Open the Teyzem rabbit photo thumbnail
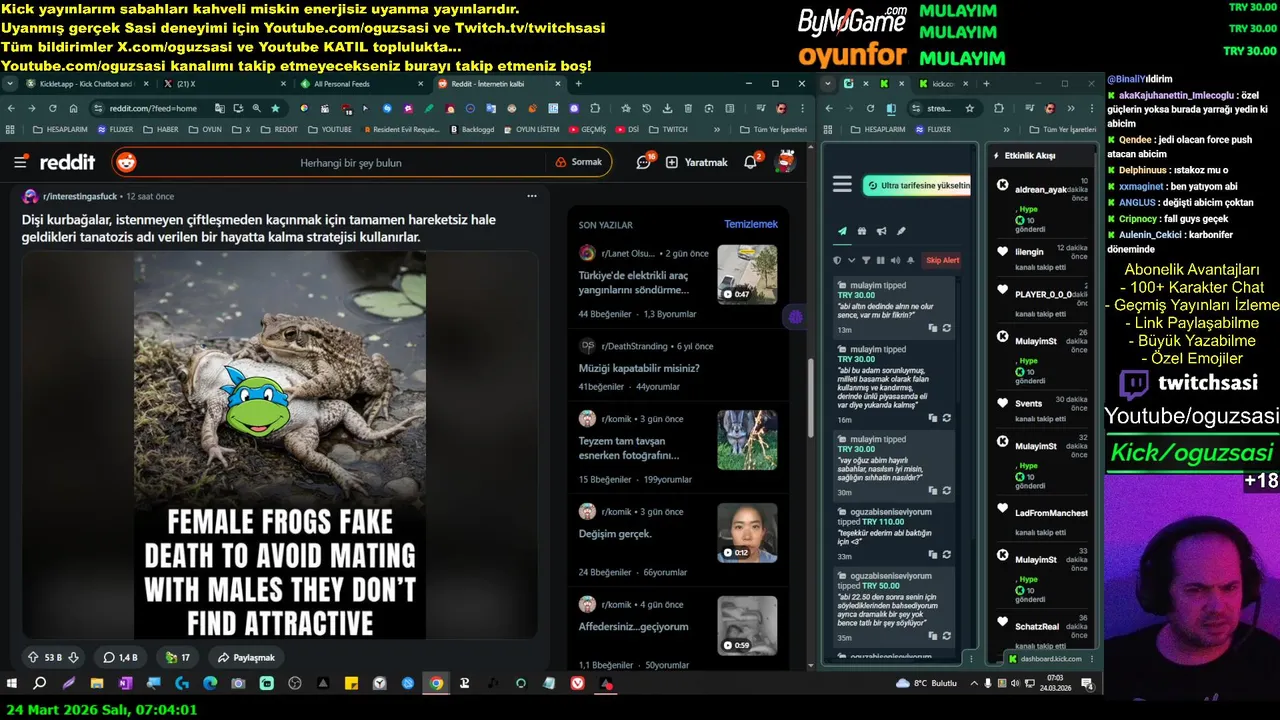Image resolution: width=1280 pixels, height=720 pixels. pyautogui.click(x=747, y=440)
